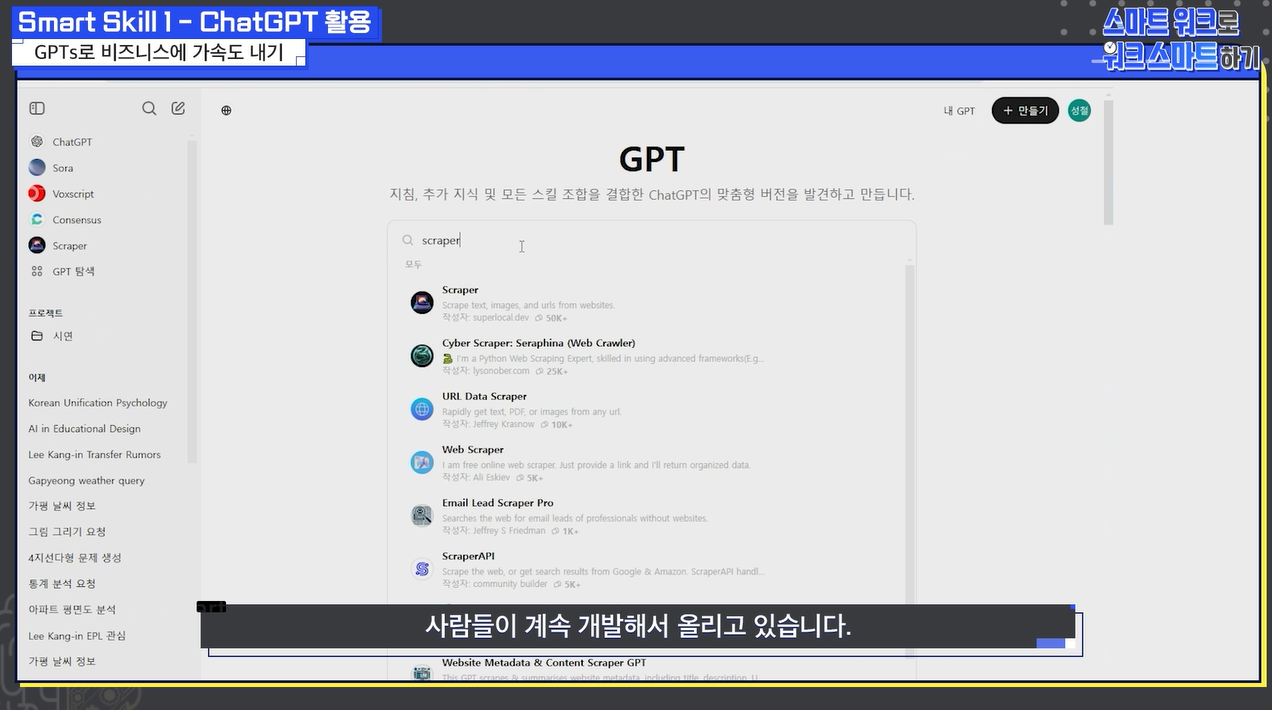Click the Consensus icon in the sidebar

click(37, 220)
